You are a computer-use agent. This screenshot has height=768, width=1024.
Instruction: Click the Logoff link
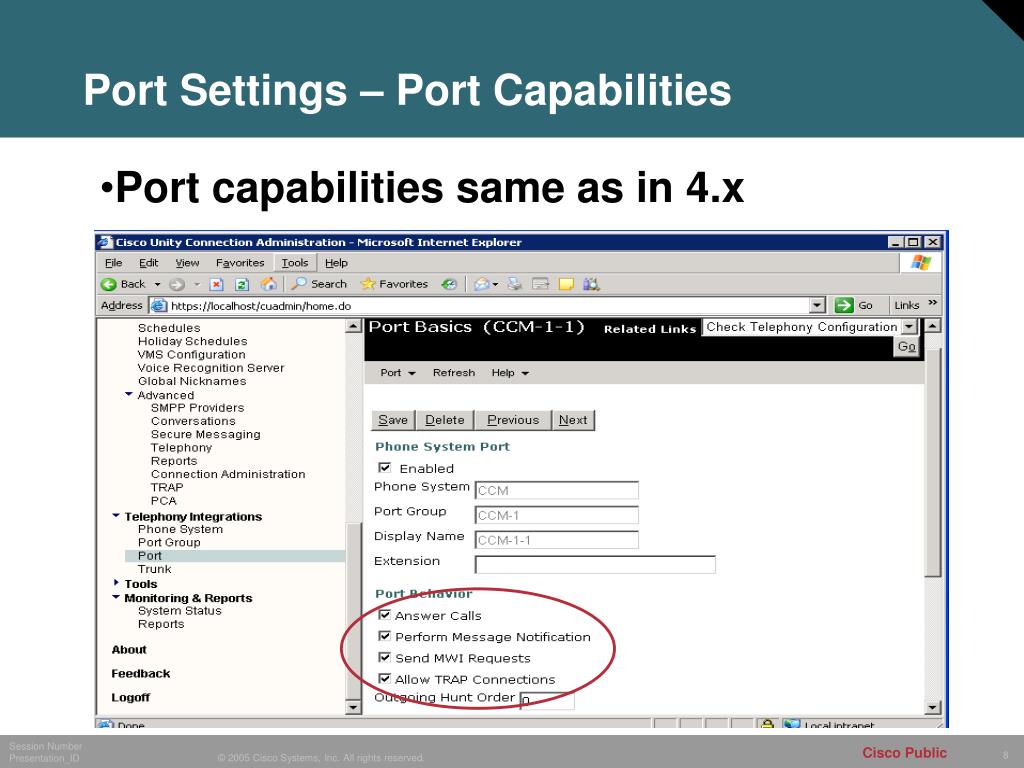pyautogui.click(x=131, y=697)
